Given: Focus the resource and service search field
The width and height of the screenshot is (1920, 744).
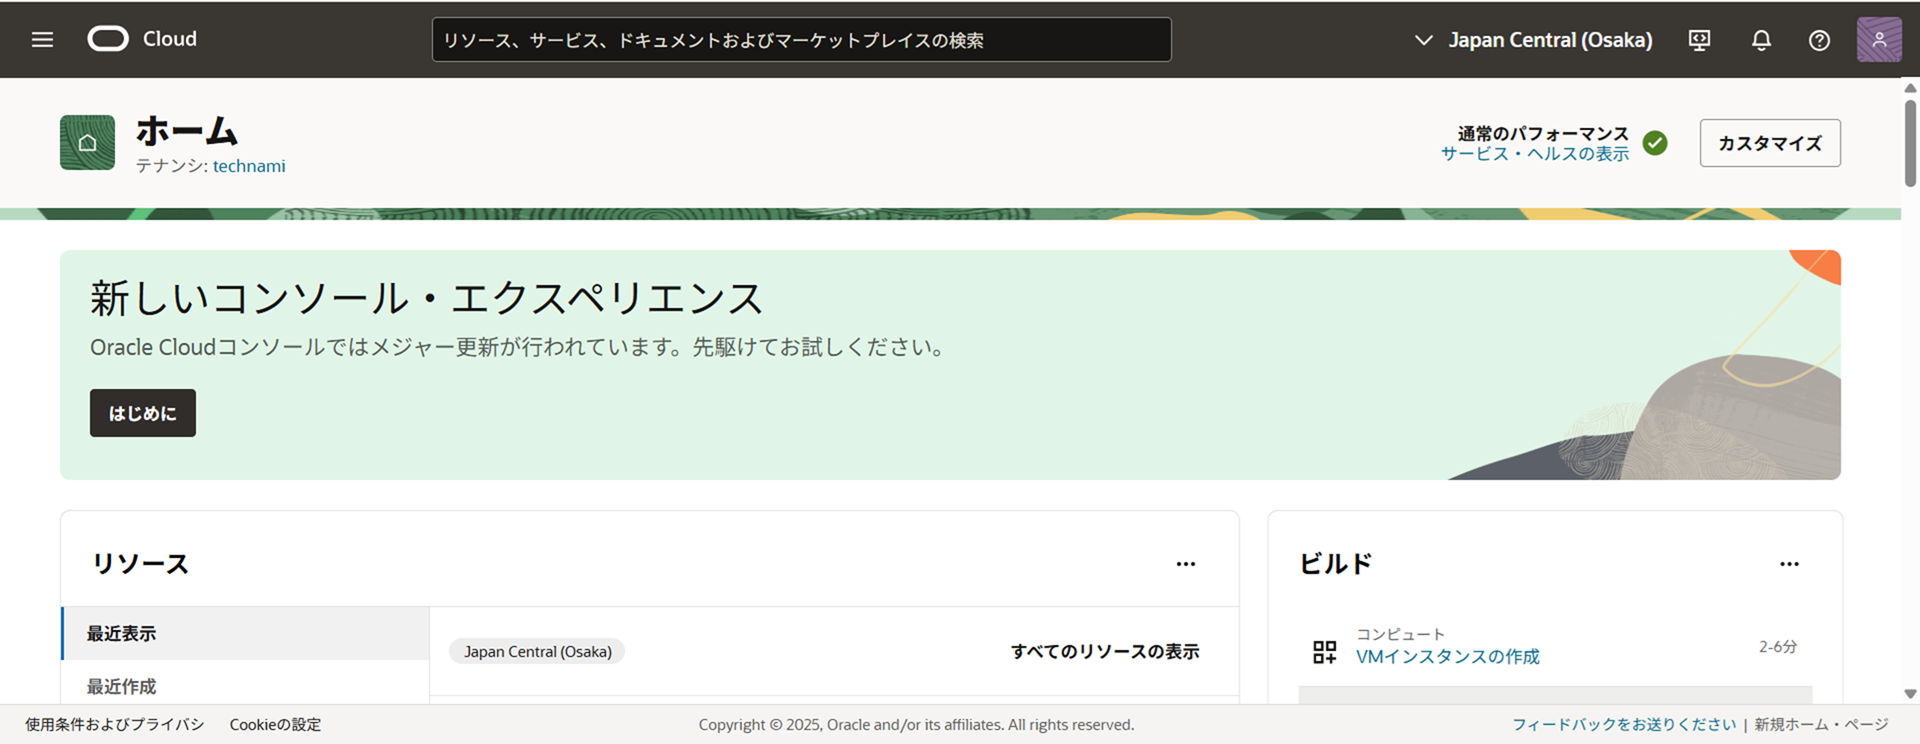Looking at the screenshot, I should click(x=801, y=40).
